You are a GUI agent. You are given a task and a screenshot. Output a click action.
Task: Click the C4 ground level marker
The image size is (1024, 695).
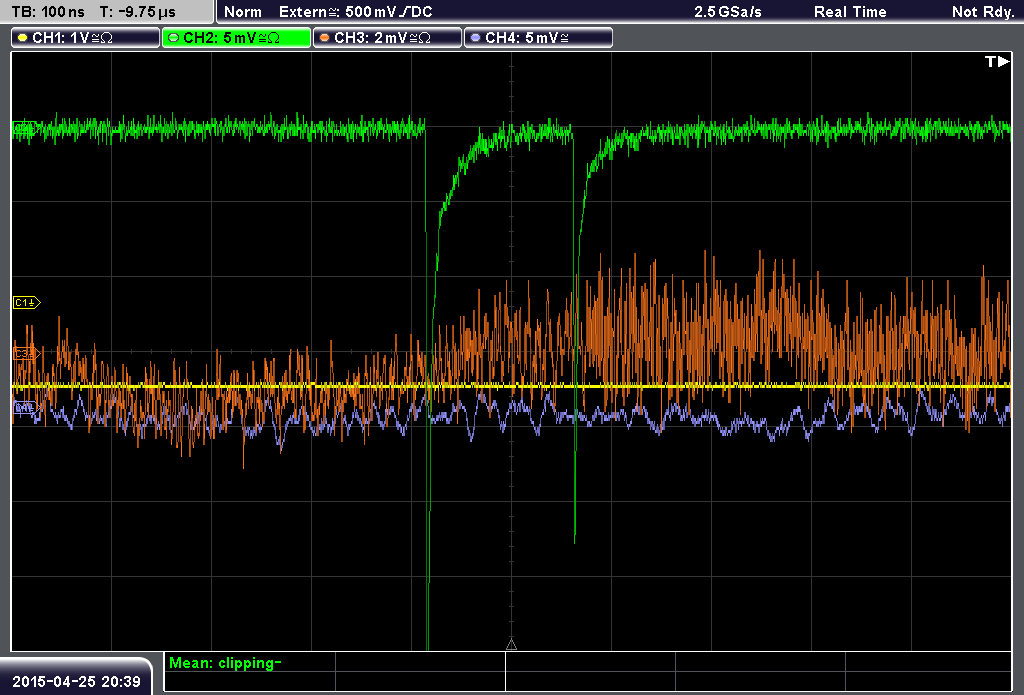(27, 408)
